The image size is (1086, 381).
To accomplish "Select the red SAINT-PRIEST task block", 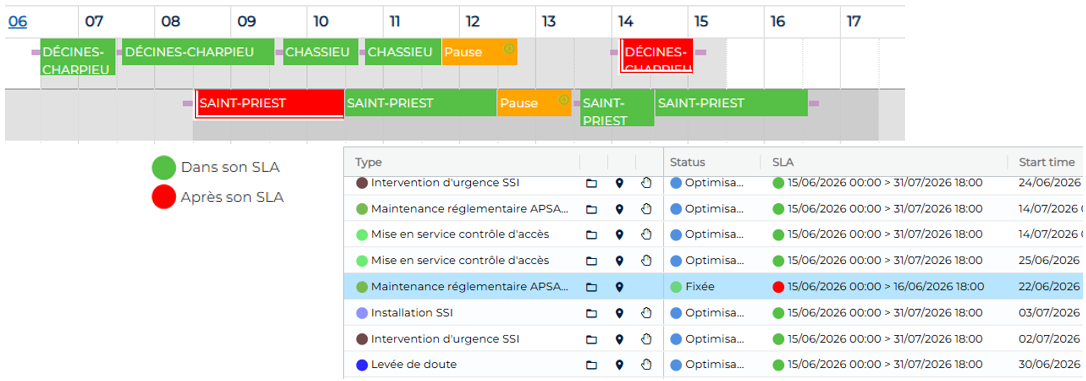I will pyautogui.click(x=269, y=104).
